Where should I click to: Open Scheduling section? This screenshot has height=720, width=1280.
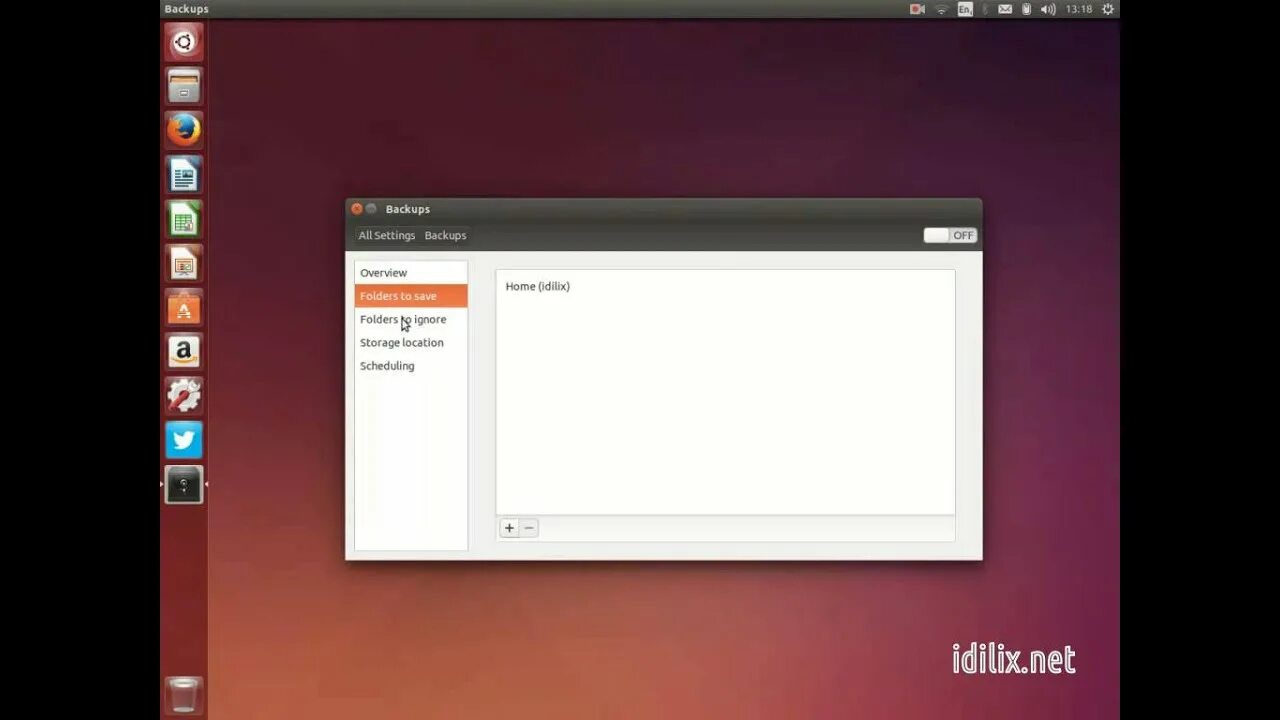[x=411, y=366]
